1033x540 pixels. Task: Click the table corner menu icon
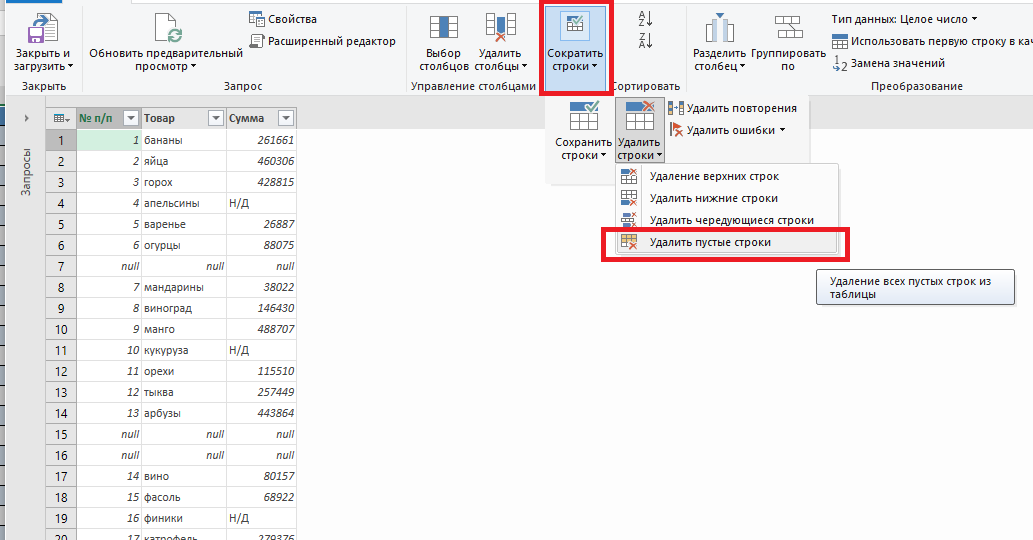coord(61,119)
